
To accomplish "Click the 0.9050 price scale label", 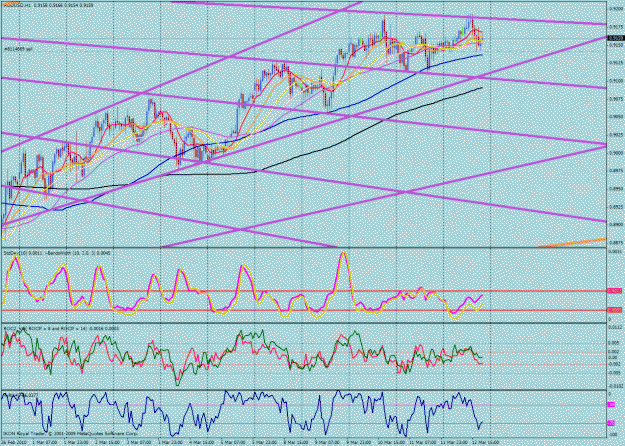I will tap(615, 116).
